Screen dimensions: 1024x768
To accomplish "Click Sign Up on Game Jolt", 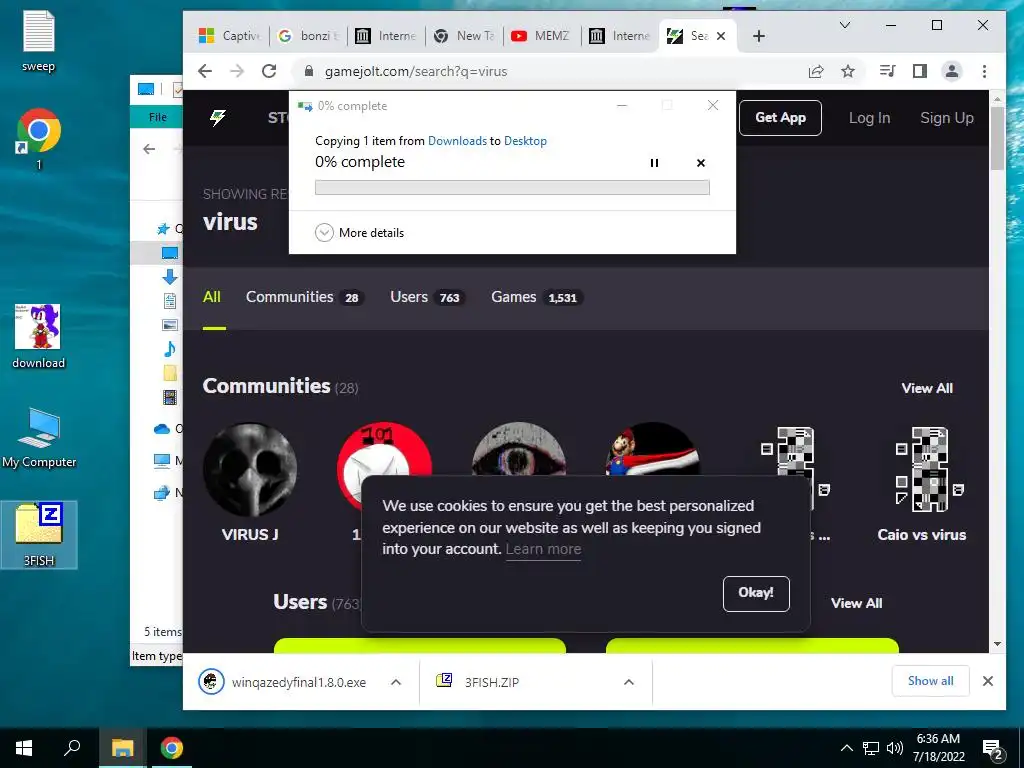I will click(946, 118).
